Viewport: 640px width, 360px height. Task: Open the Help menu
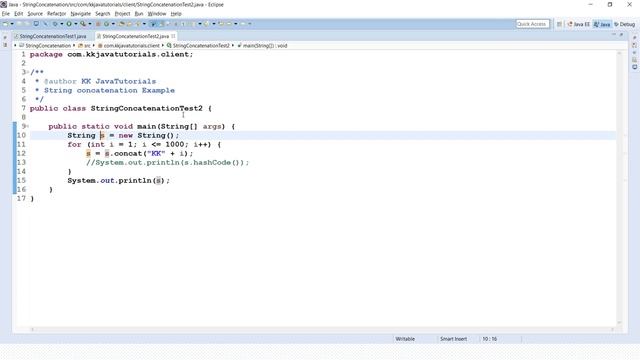click(176, 14)
